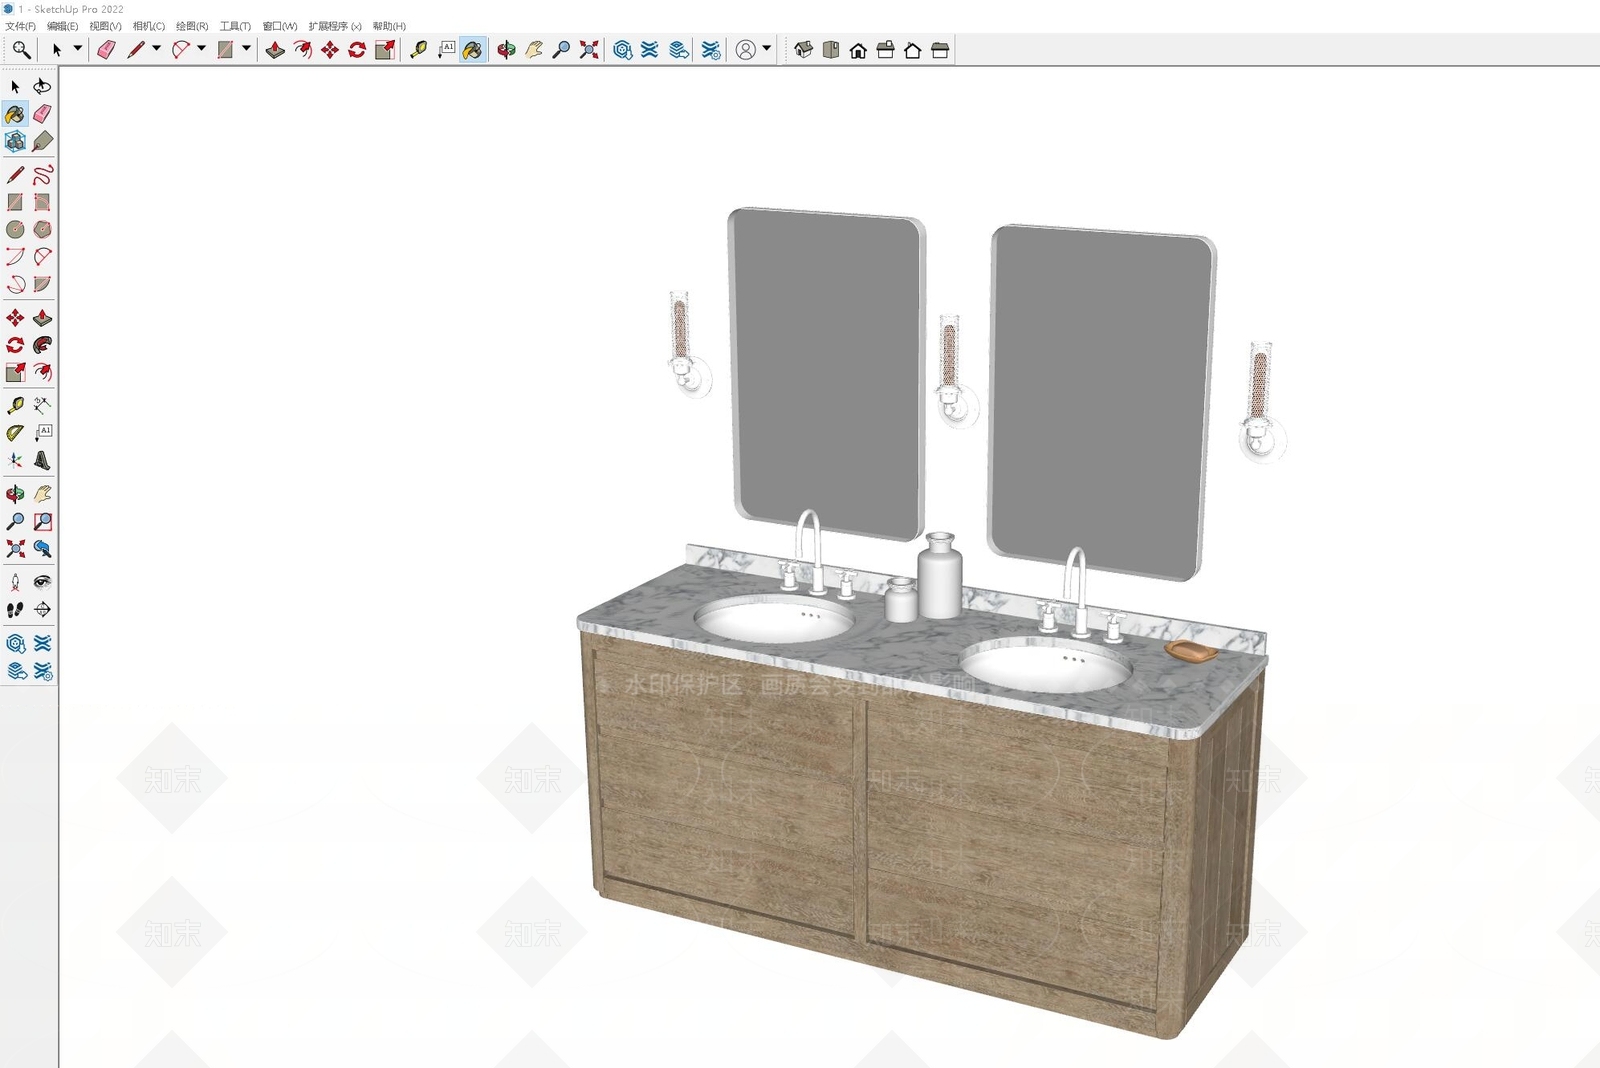Expand the Rectangle tool dropdown arrow

pos(246,48)
